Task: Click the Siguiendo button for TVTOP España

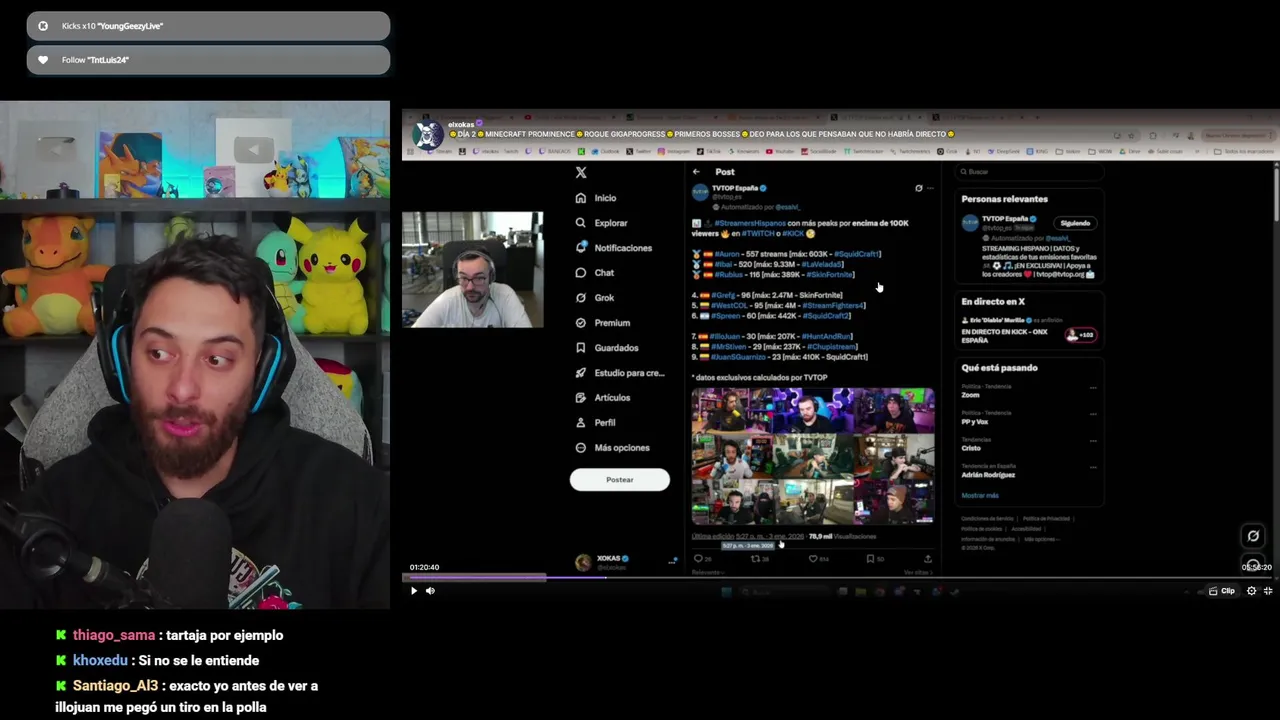Action: coord(1075,223)
